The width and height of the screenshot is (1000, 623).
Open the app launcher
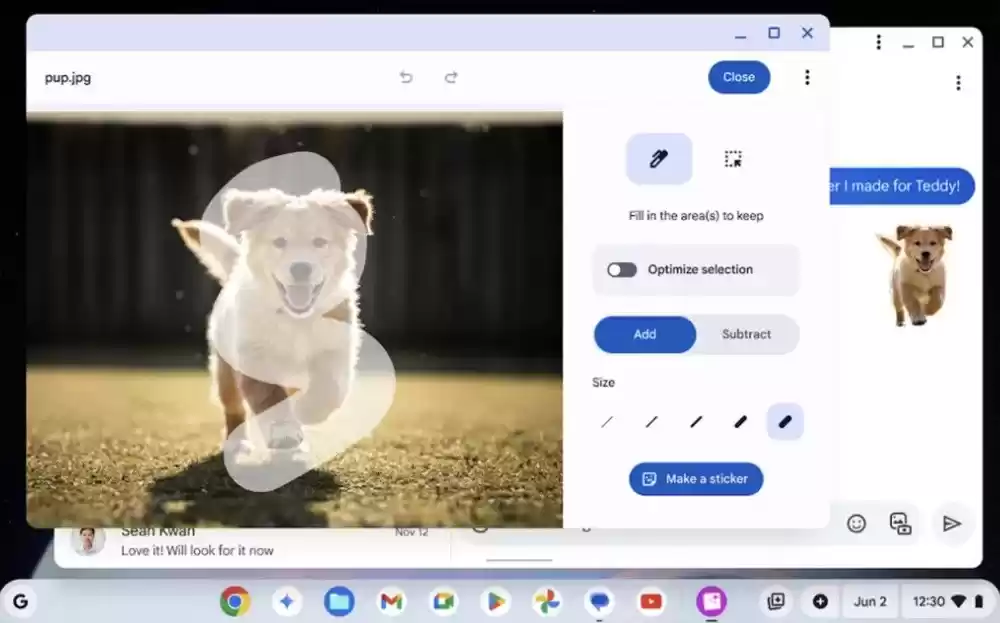coord(21,601)
